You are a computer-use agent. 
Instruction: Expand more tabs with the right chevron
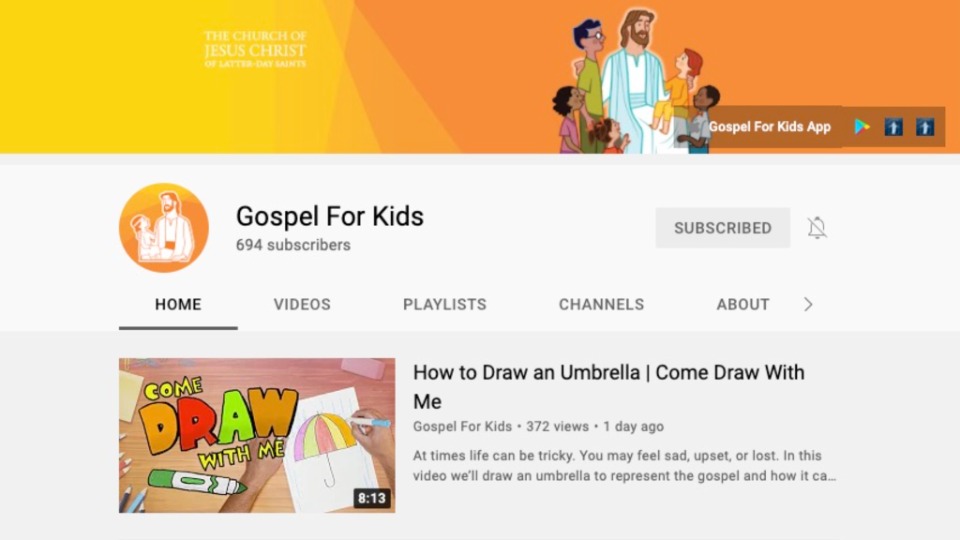tap(808, 304)
